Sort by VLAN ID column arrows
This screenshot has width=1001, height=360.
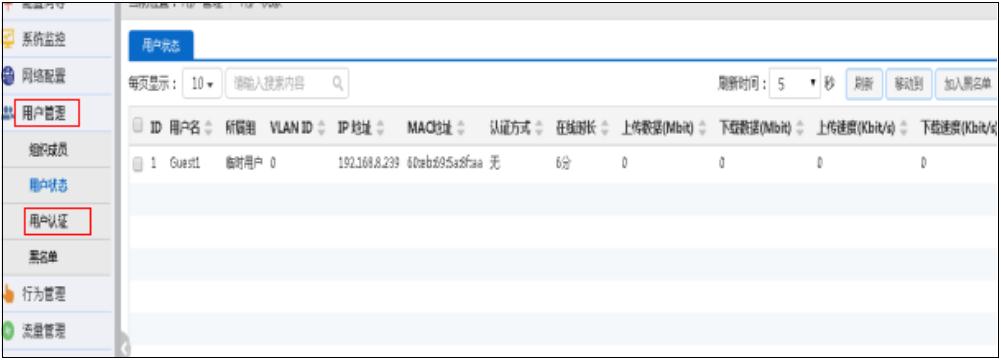click(x=321, y=128)
